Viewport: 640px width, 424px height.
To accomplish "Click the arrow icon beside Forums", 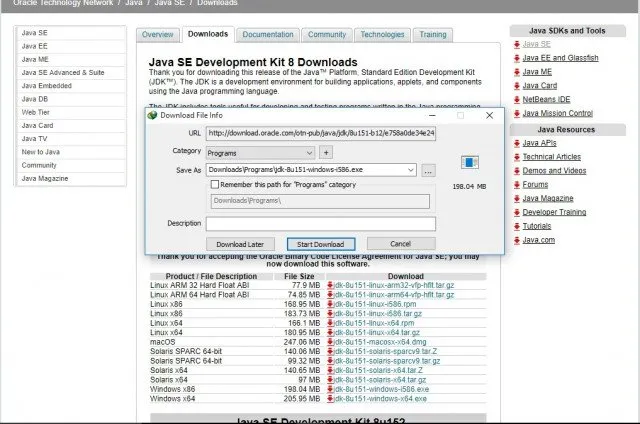I will point(517,185).
